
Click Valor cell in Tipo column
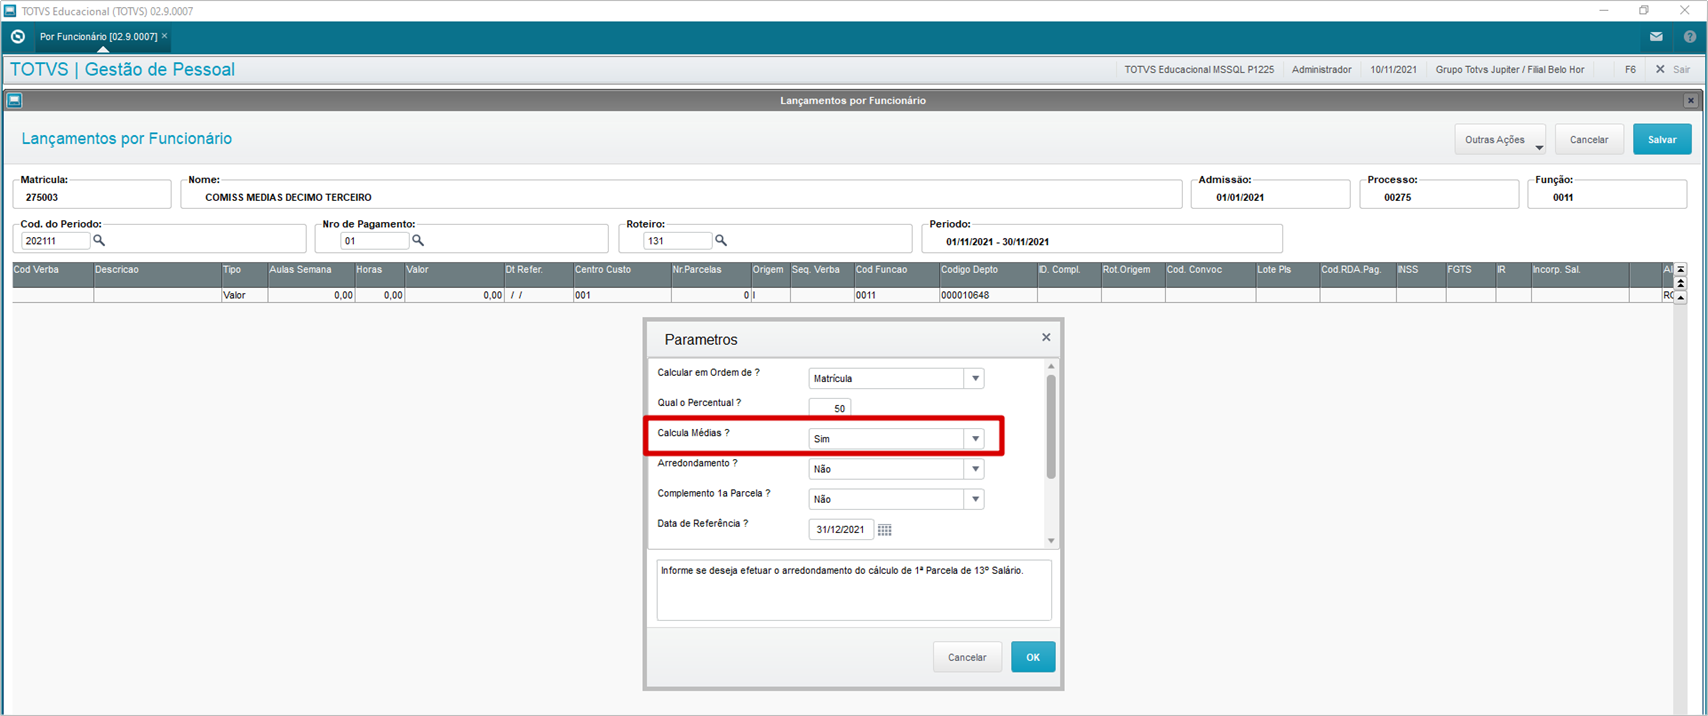[243, 296]
